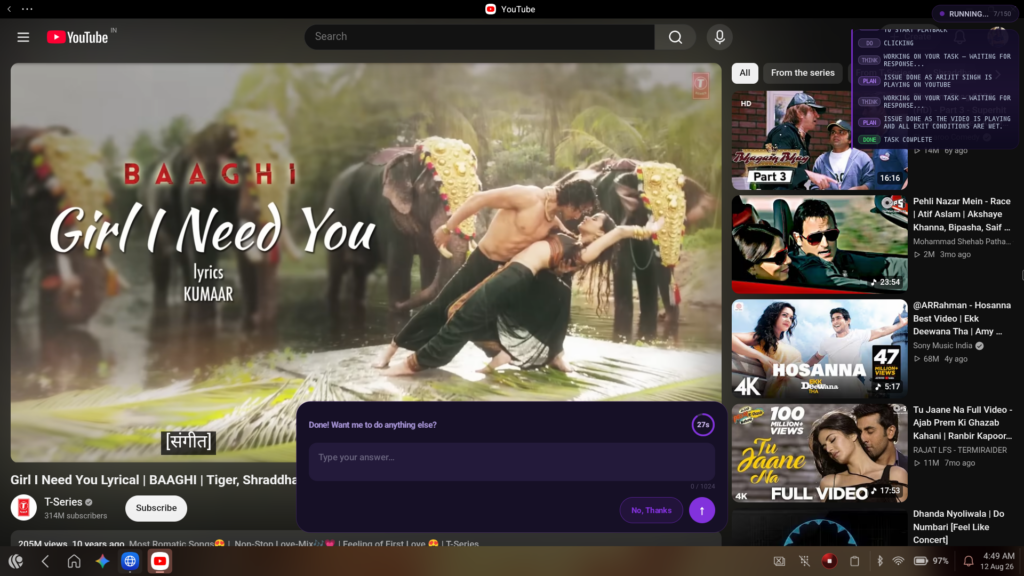Open the clipboard tray icon
The image size is (1024, 576).
(854, 561)
